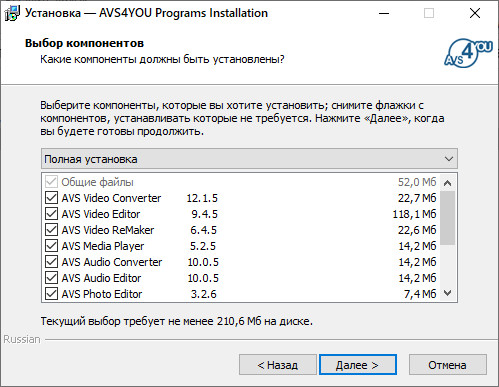Uncheck the AVS Video Editor checkbox
Screen dimensions: 499x387
point(51,214)
